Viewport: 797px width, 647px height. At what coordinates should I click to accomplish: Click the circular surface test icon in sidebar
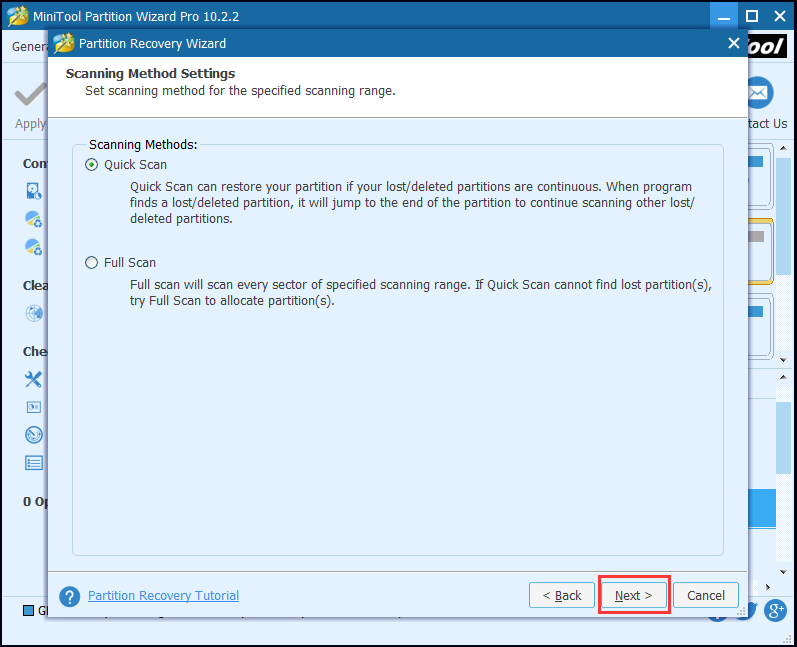coord(34,435)
